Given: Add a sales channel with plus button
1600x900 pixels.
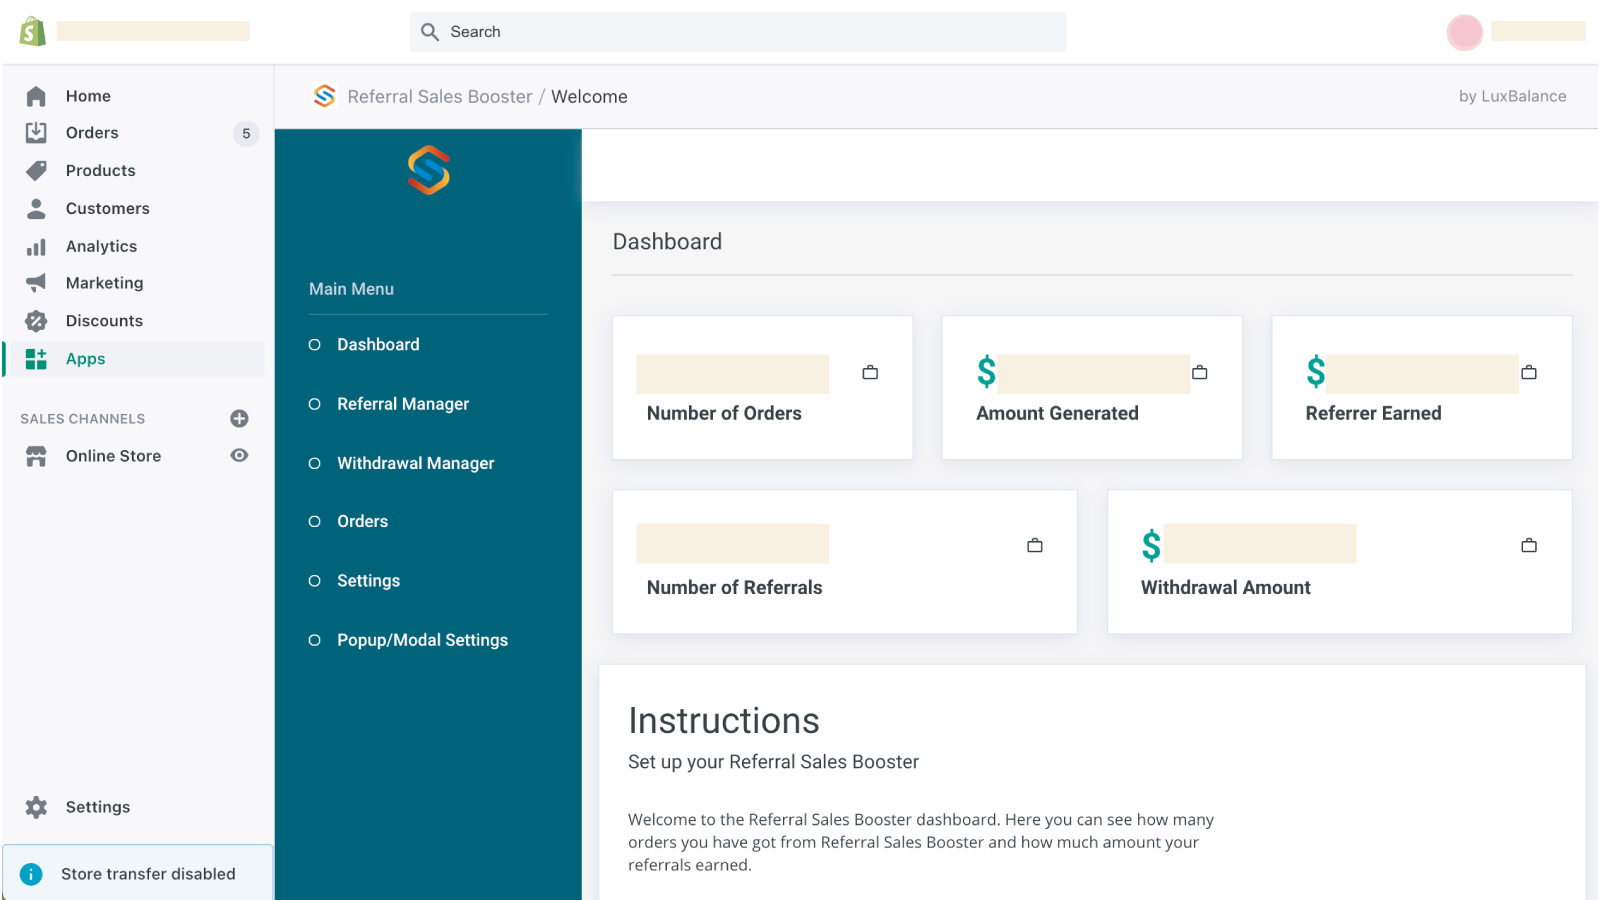Looking at the screenshot, I should click(x=239, y=419).
